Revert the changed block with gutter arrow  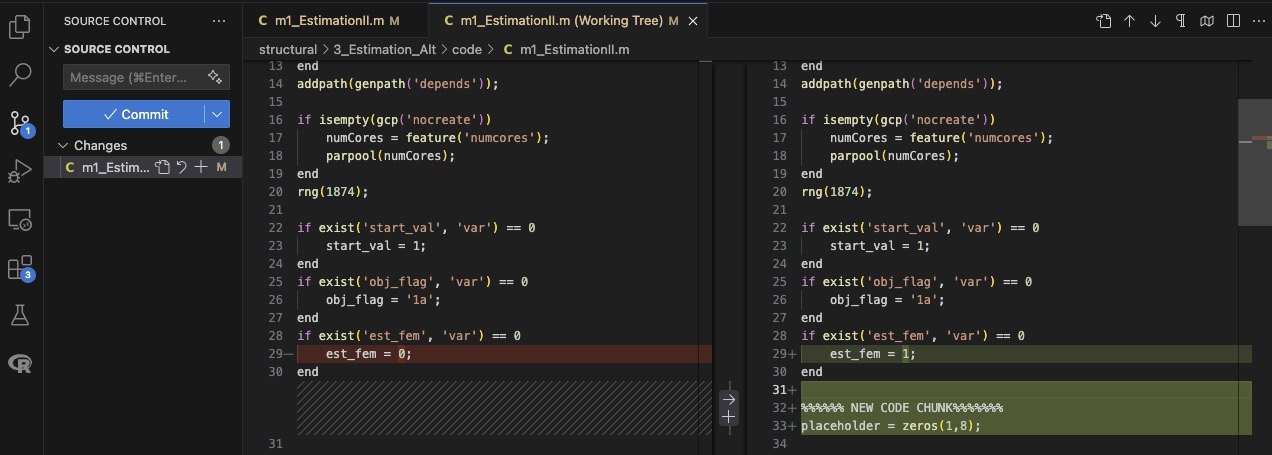(x=729, y=398)
